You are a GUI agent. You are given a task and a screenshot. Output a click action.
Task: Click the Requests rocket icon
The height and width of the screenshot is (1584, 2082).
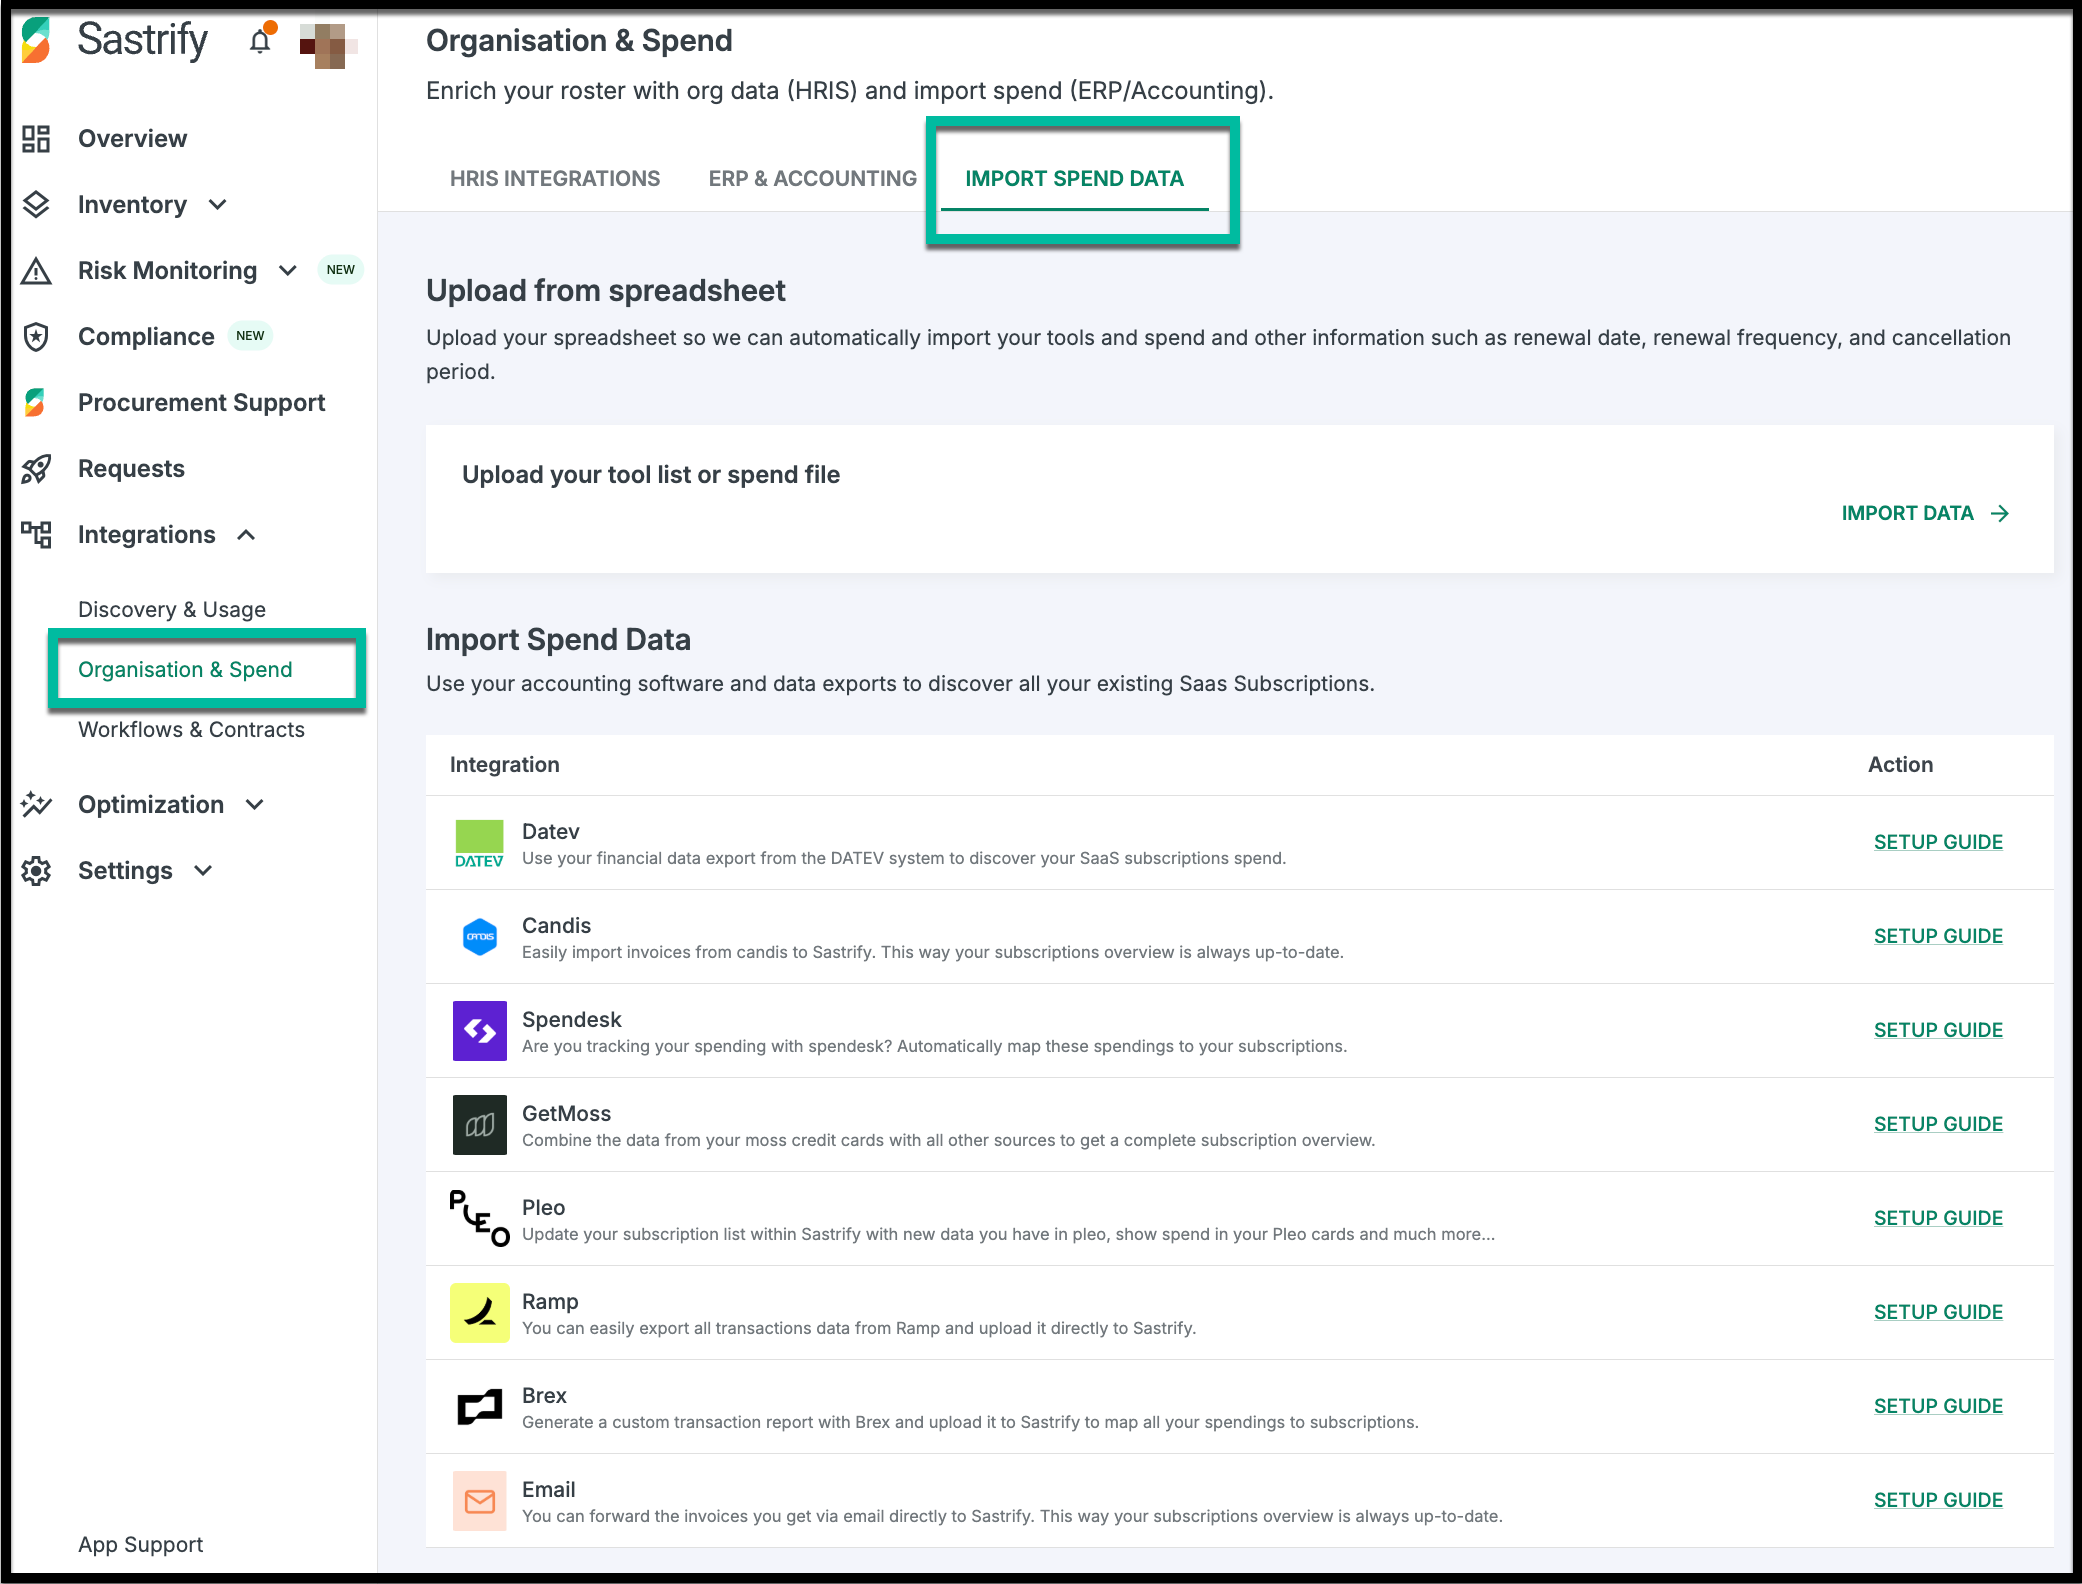[36, 468]
